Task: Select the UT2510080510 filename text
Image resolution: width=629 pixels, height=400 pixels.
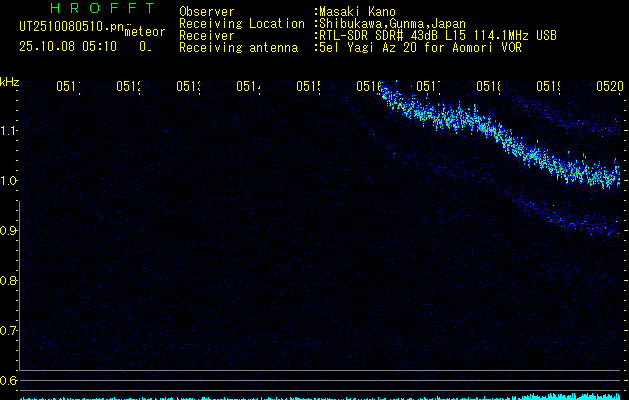Action: click(72, 27)
